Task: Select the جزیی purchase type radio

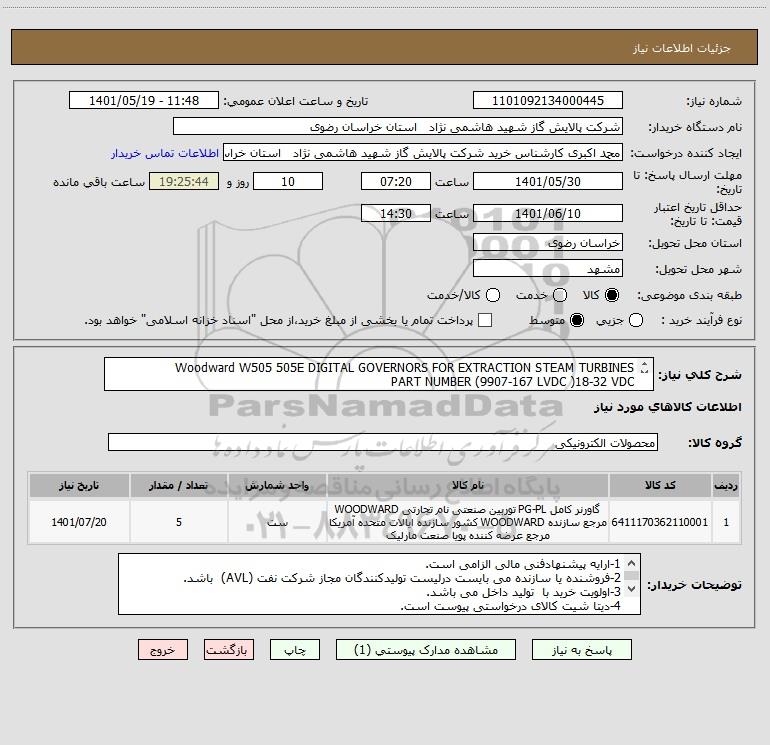Action: click(636, 320)
